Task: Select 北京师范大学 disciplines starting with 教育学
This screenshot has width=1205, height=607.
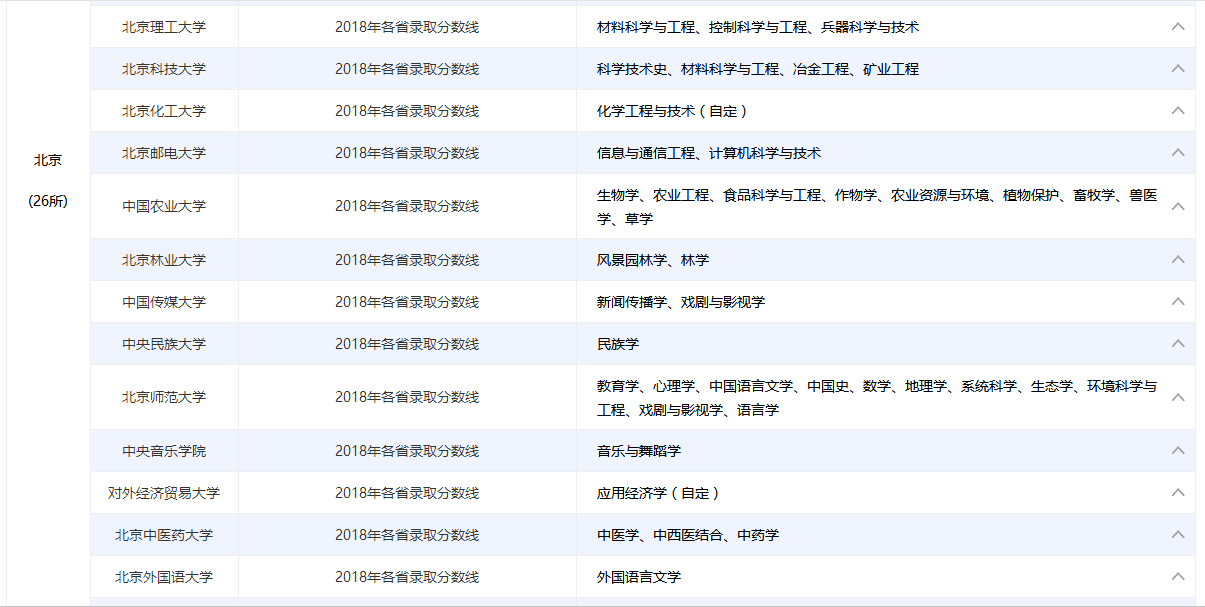Action: pyautogui.click(x=877, y=397)
